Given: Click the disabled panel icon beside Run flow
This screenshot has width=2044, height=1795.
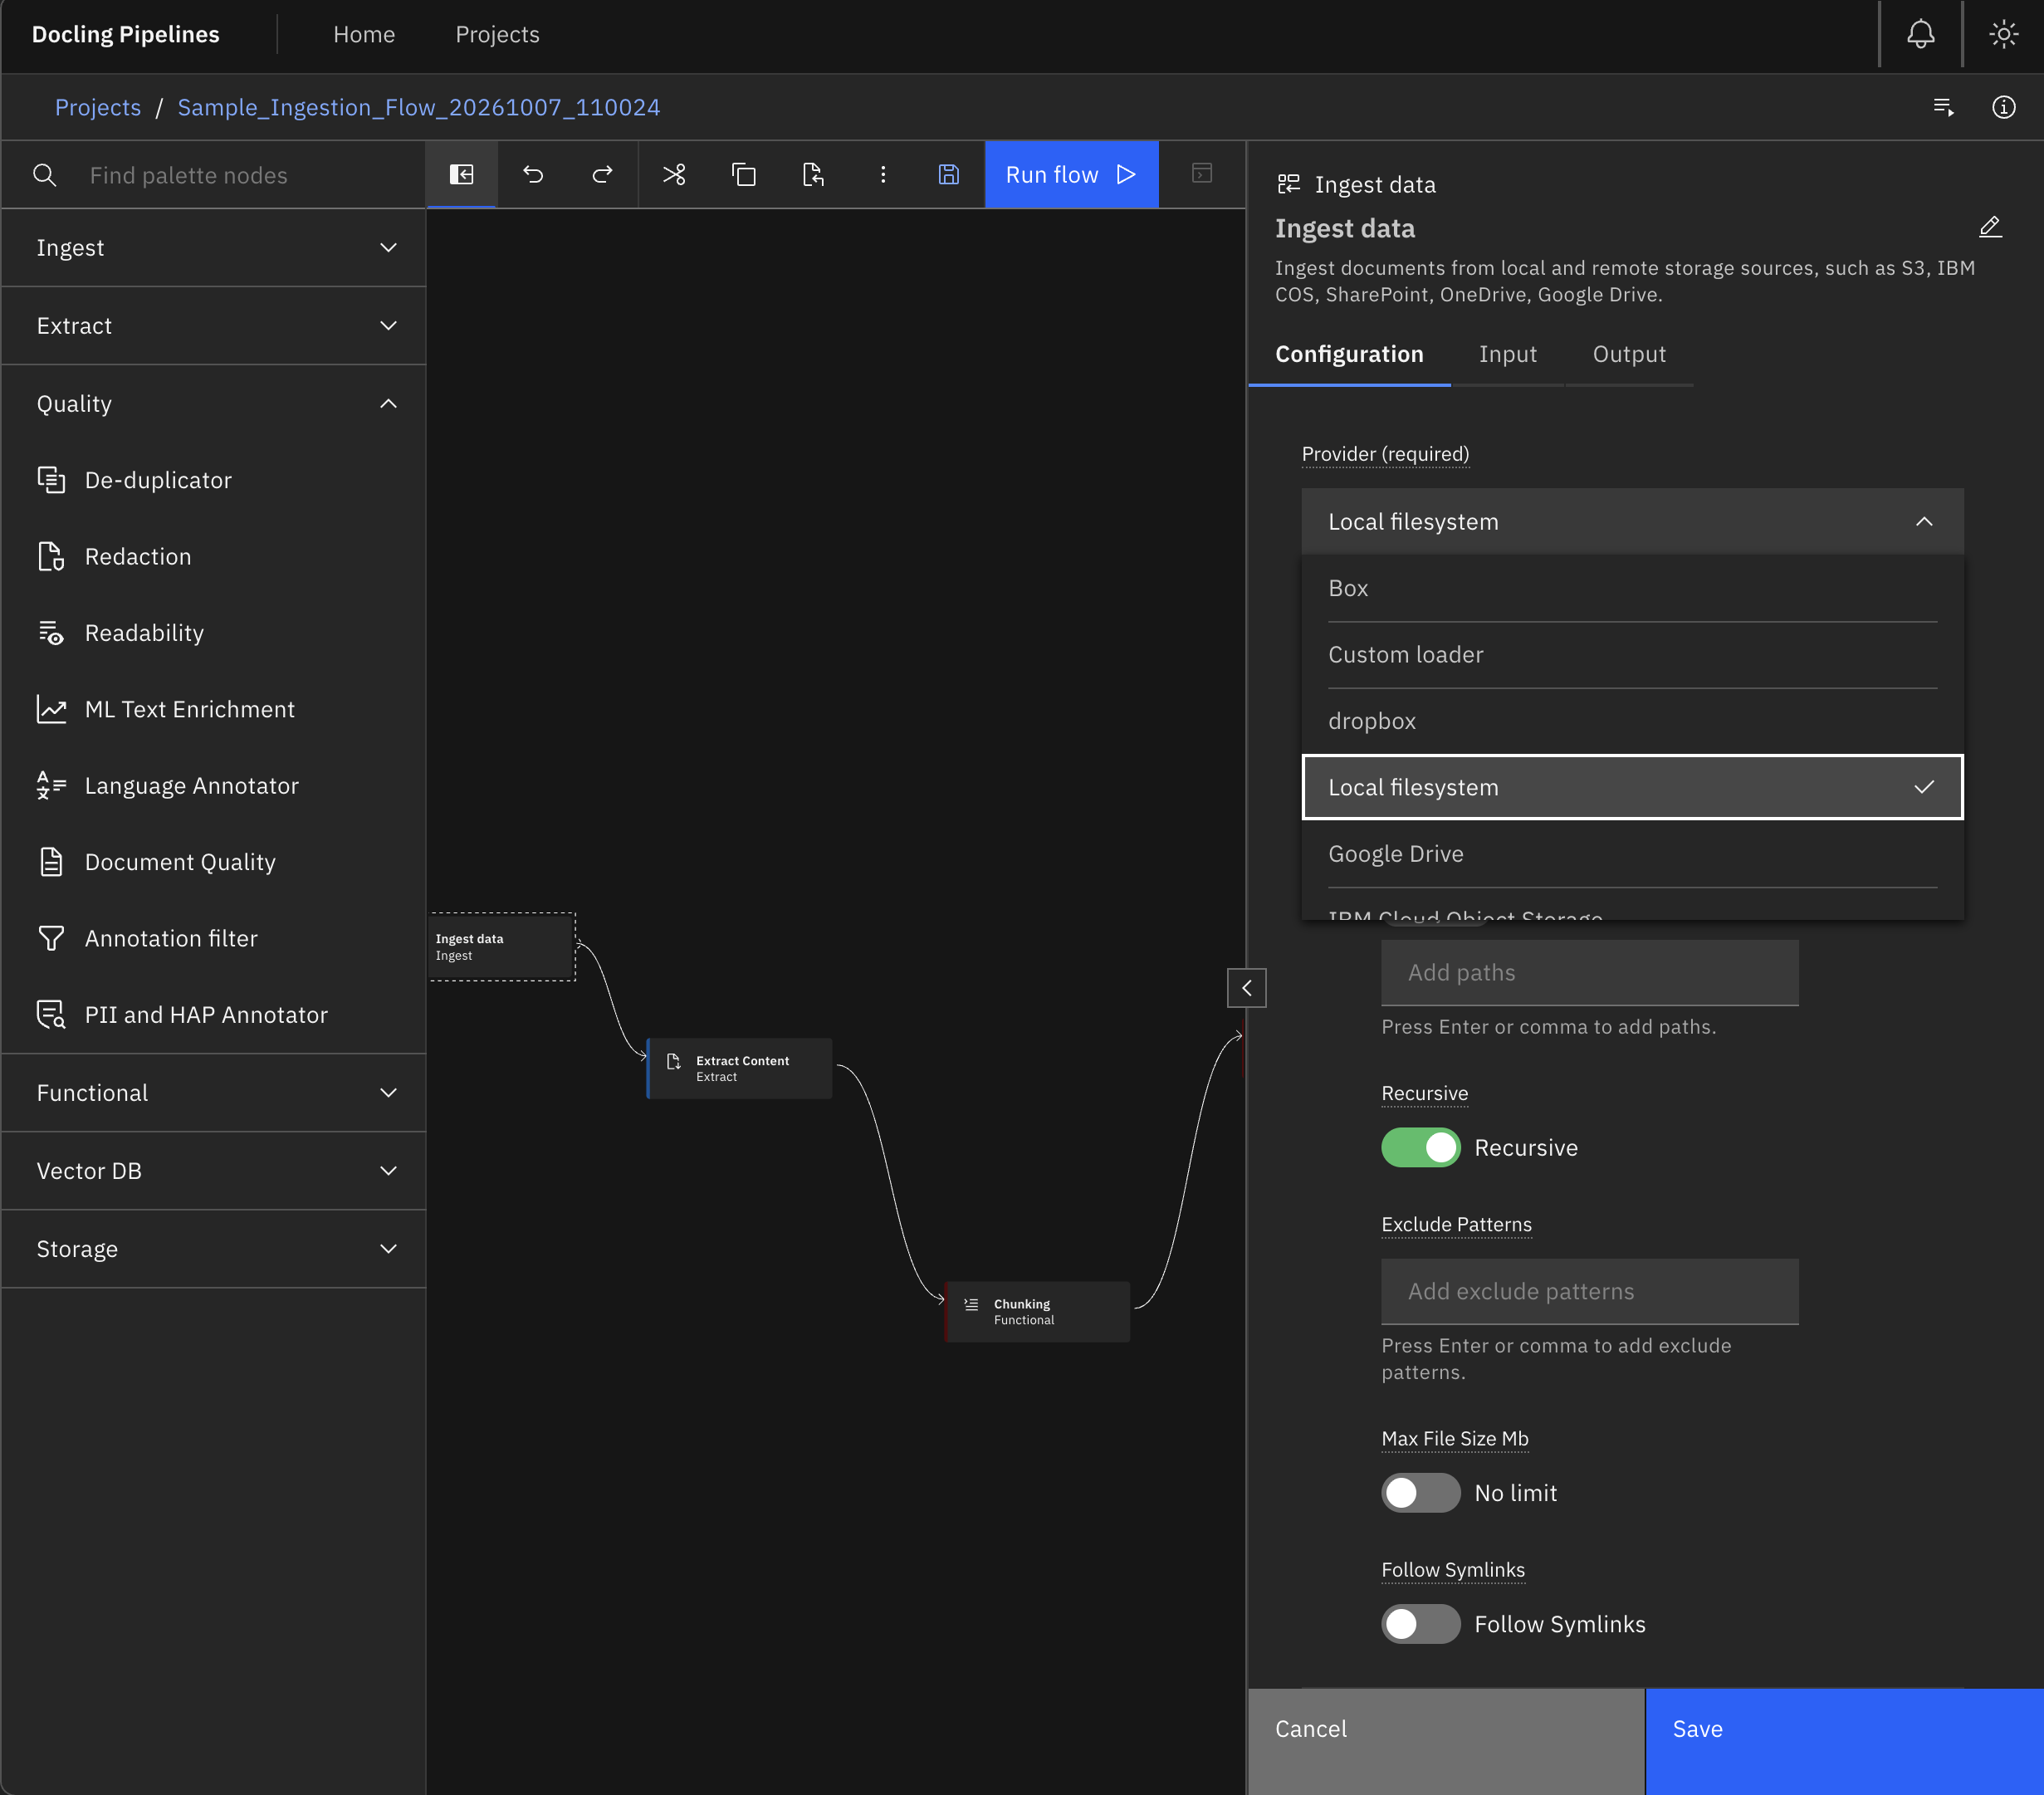Looking at the screenshot, I should pos(1202,174).
